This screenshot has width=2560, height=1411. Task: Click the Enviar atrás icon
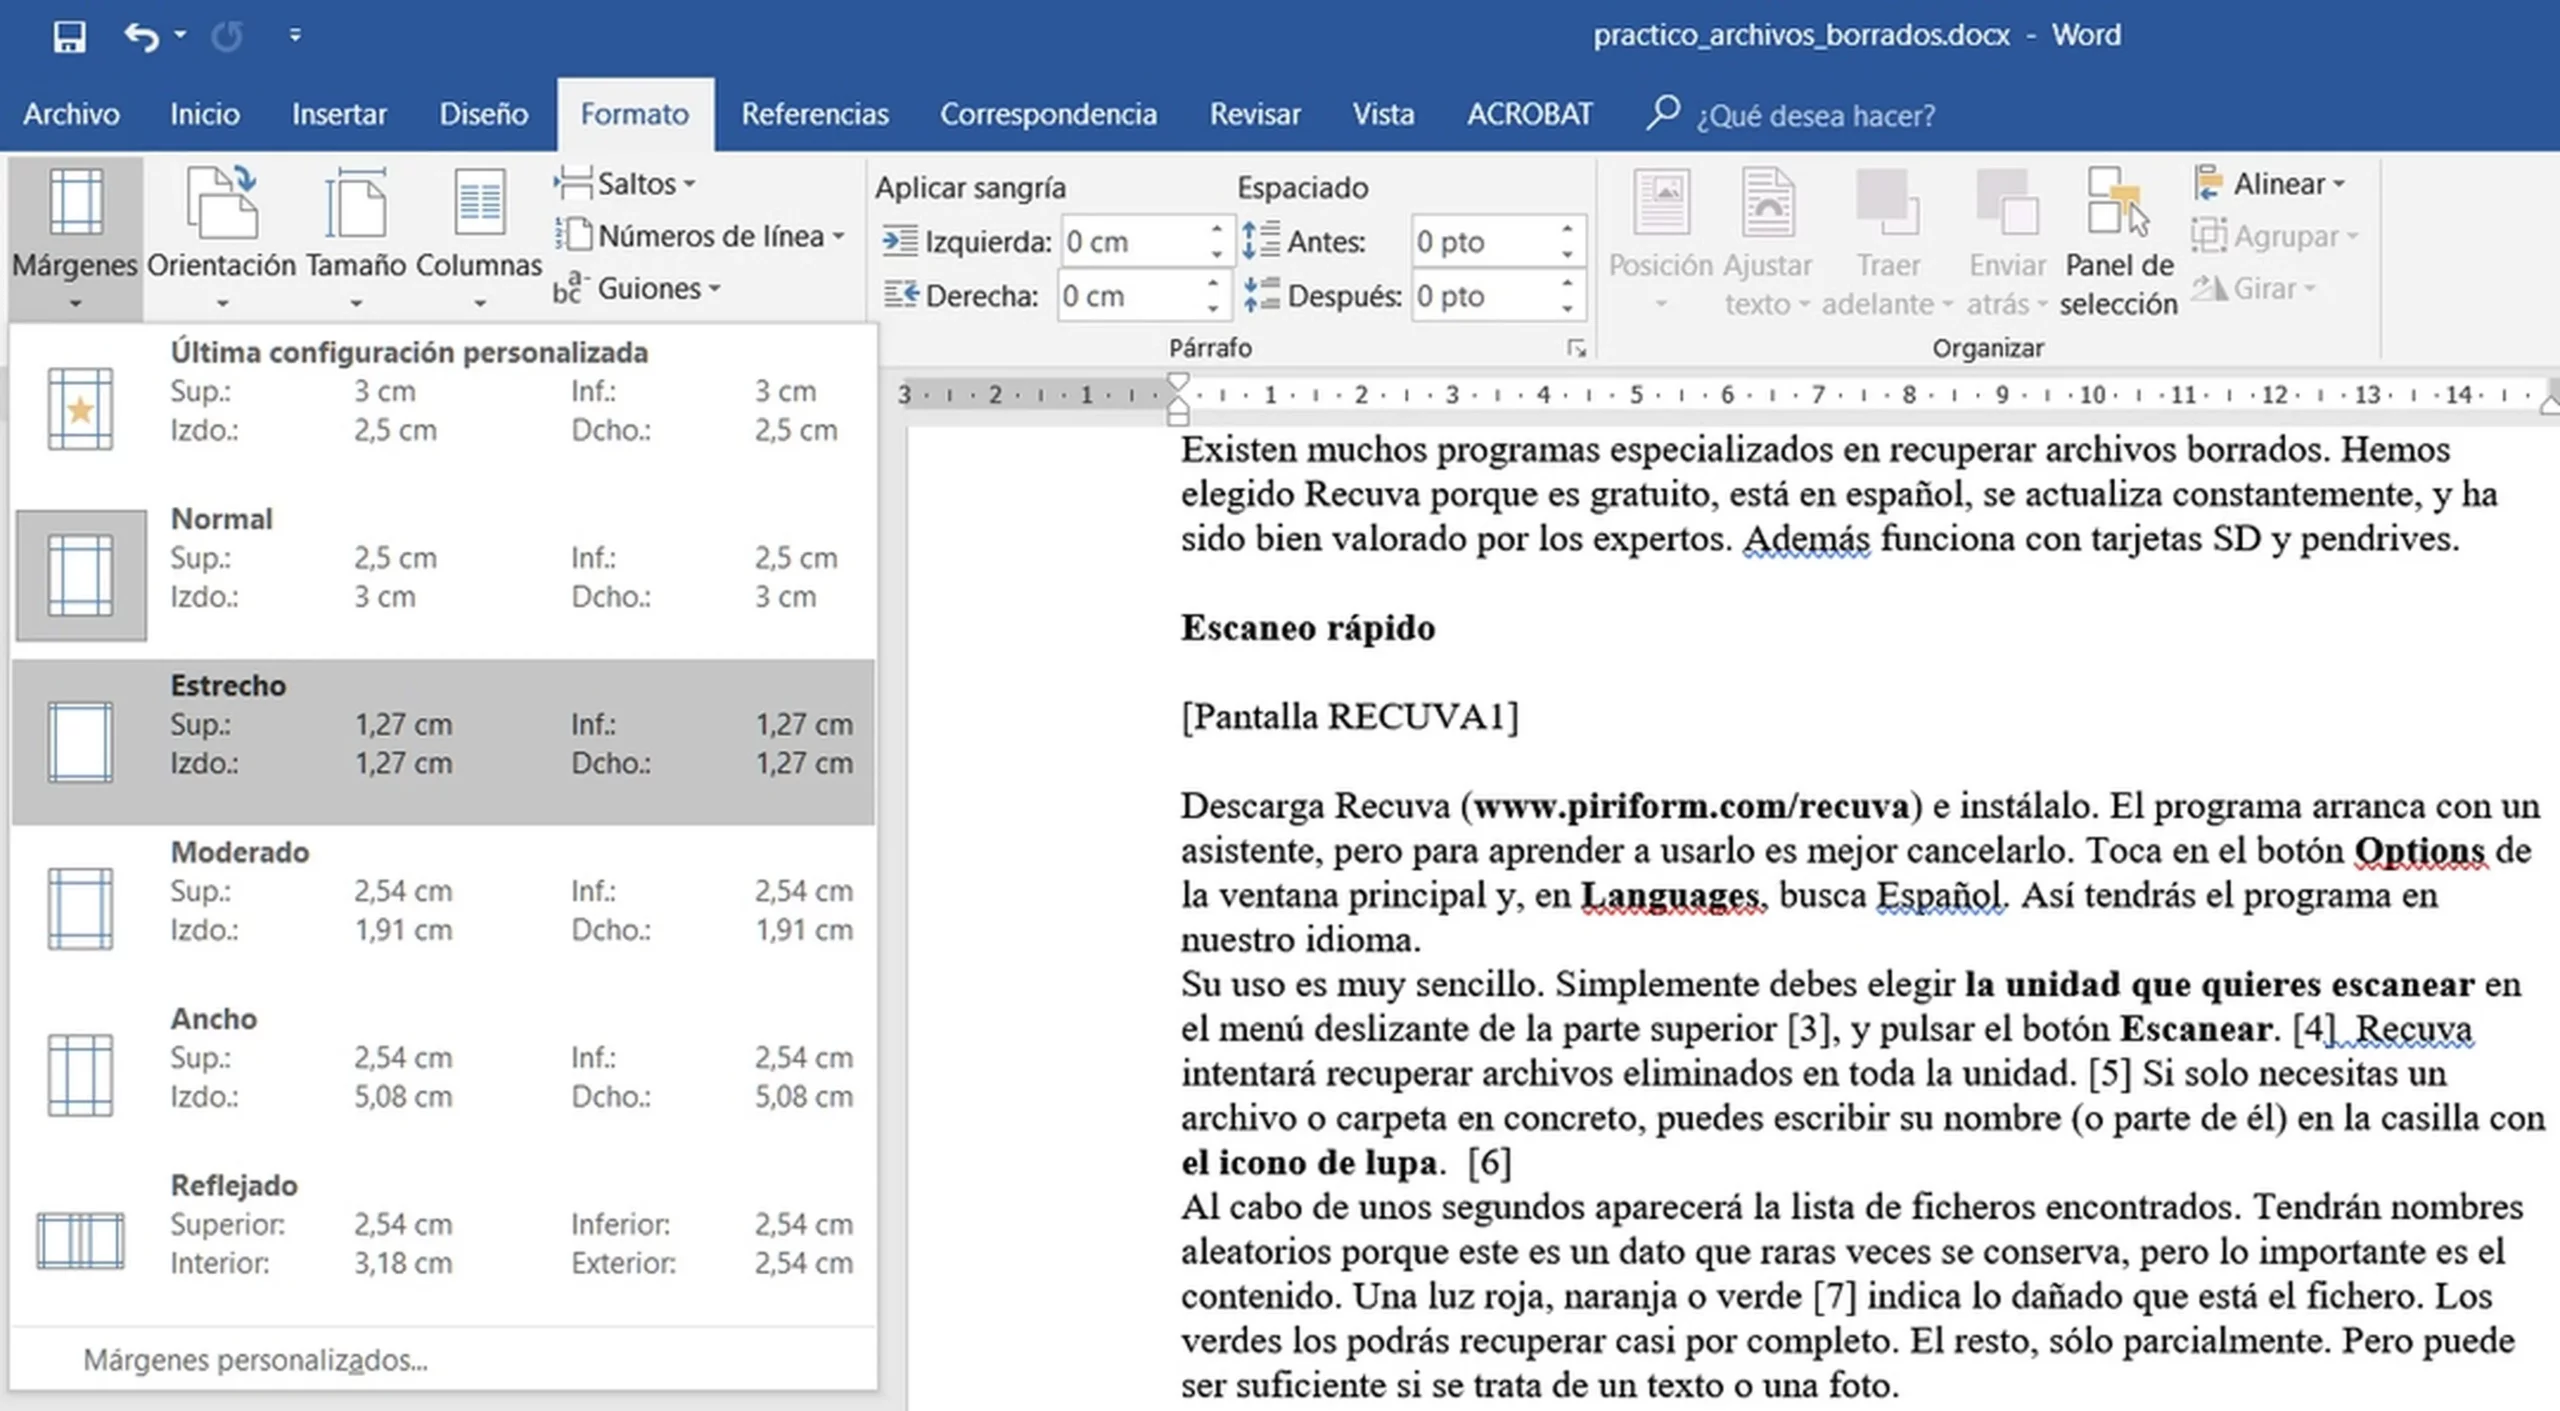pos(2007,203)
